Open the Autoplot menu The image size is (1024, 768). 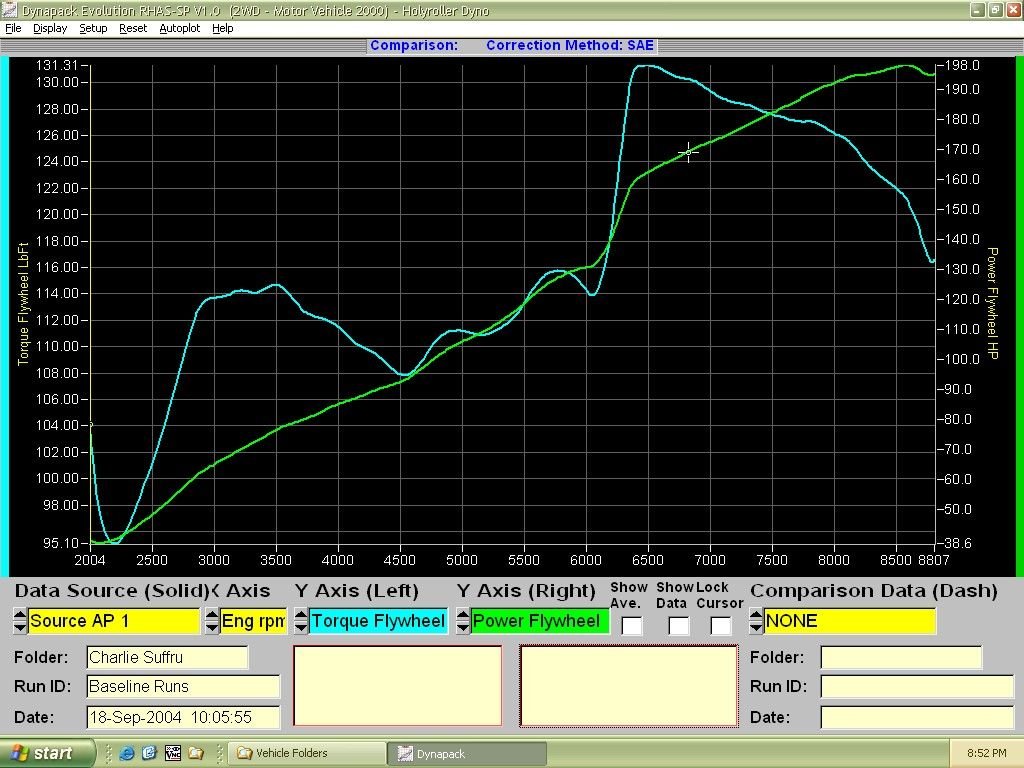point(179,28)
